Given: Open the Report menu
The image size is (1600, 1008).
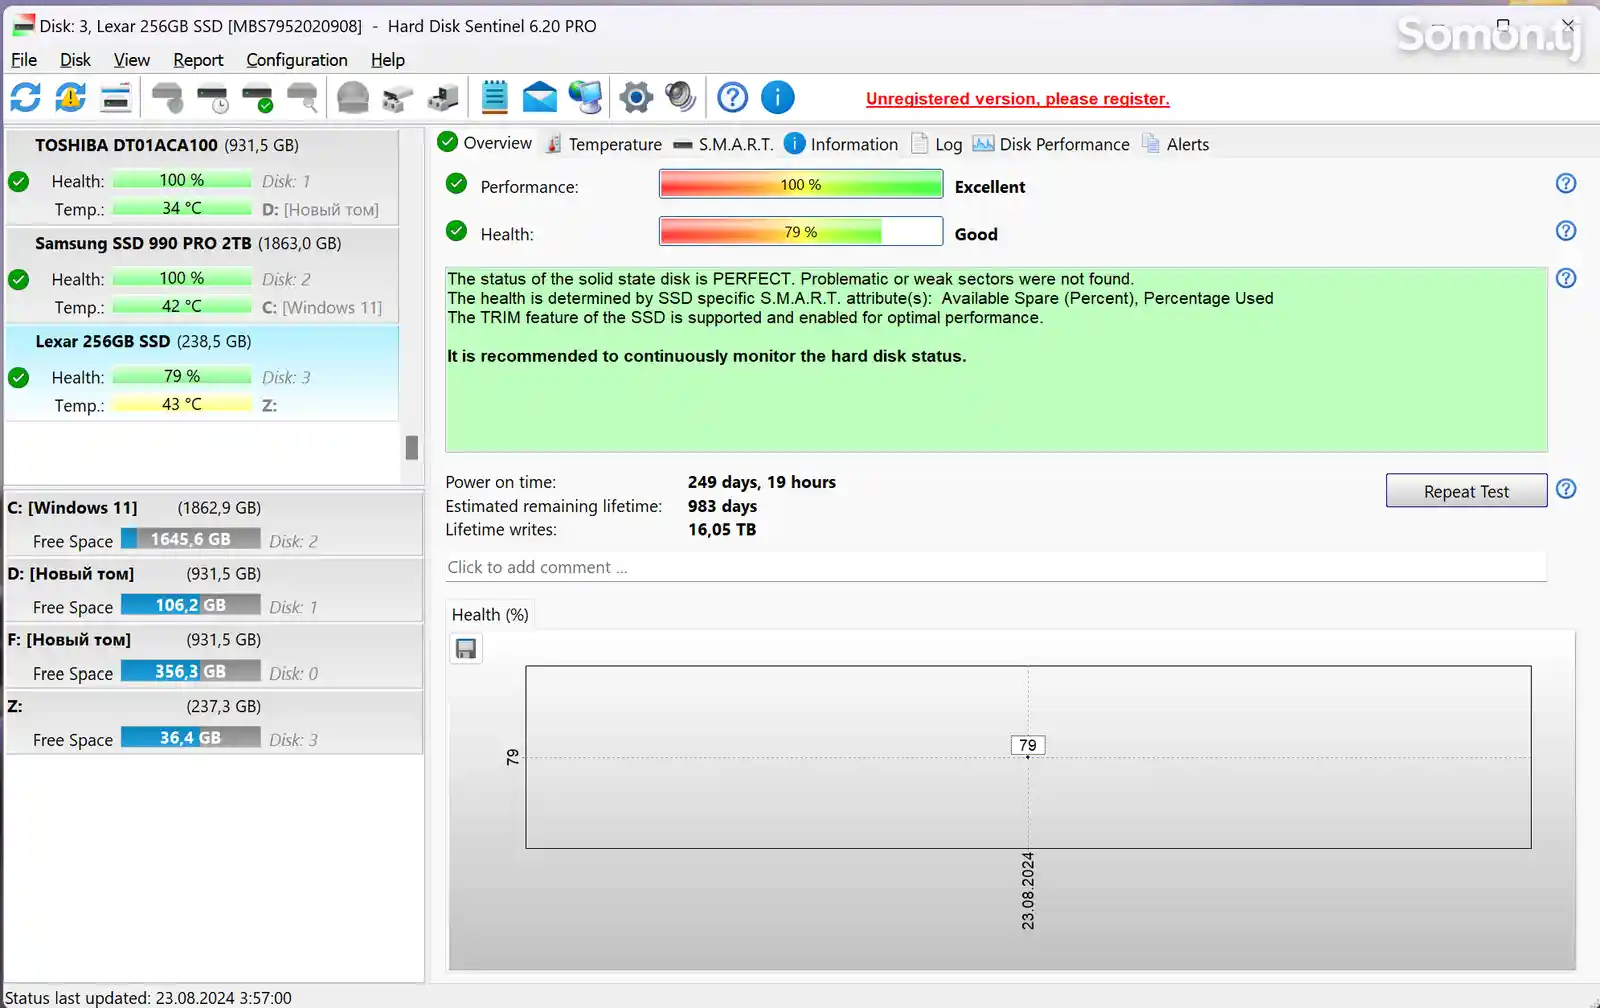Looking at the screenshot, I should [x=198, y=60].
